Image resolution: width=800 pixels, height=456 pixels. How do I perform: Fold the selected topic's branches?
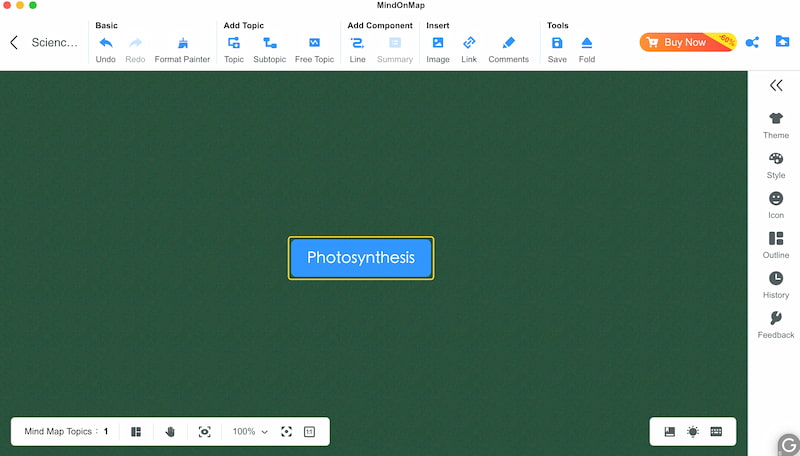[x=586, y=43]
